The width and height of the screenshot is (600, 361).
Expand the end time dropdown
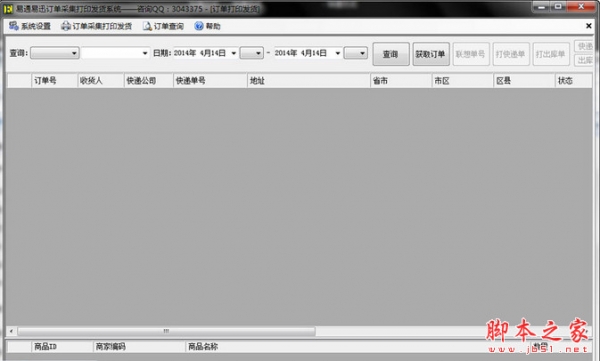coord(362,53)
